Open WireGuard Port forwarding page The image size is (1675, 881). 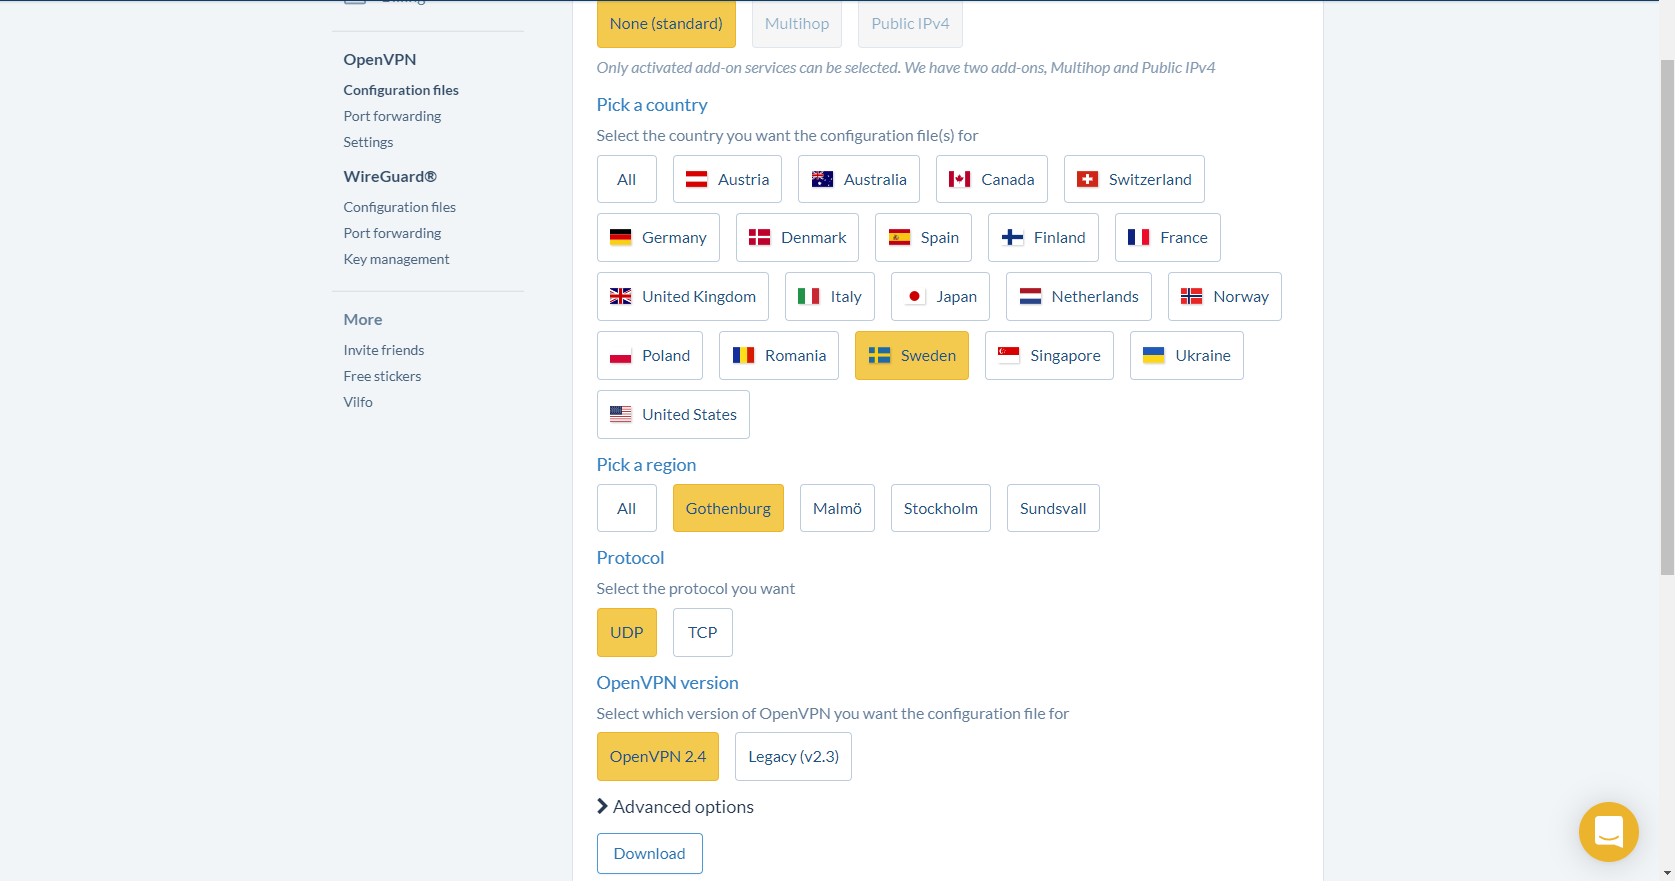pos(392,233)
